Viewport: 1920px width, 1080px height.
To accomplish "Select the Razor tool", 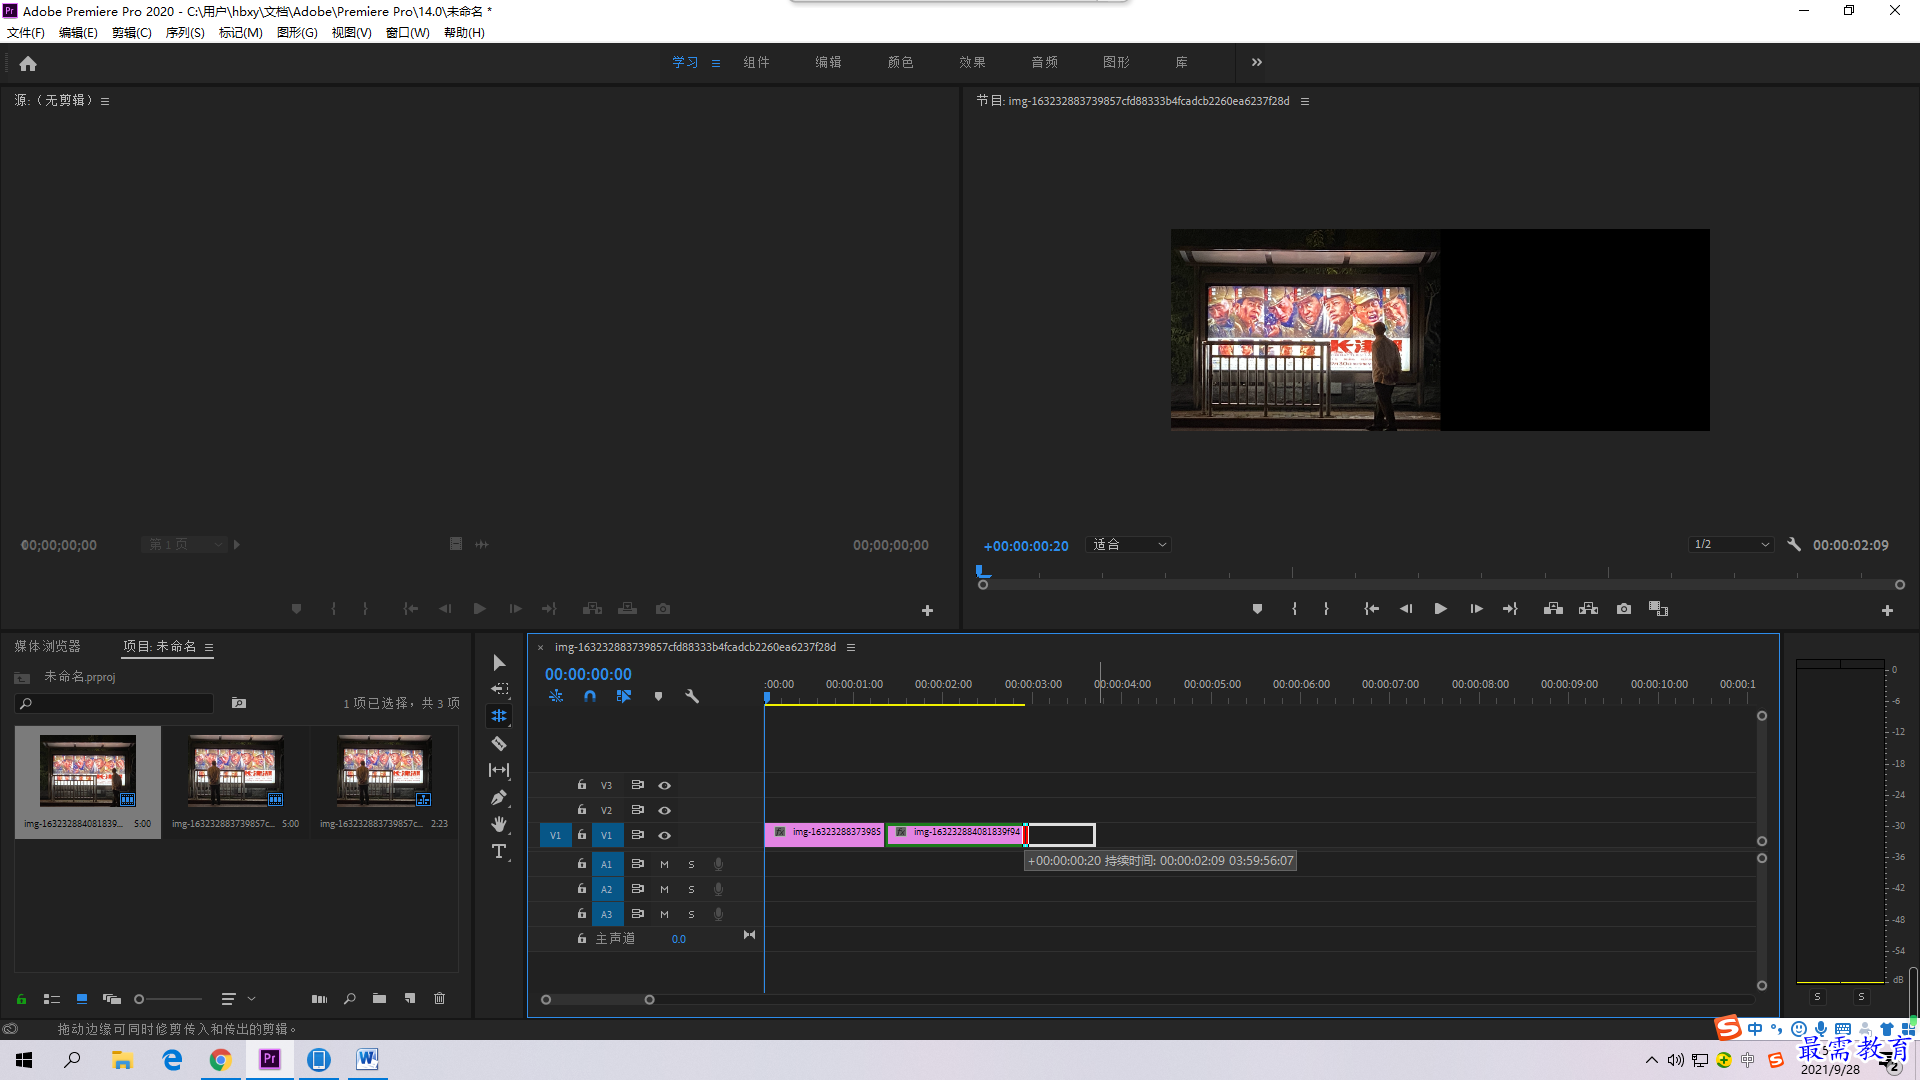I will tap(499, 743).
